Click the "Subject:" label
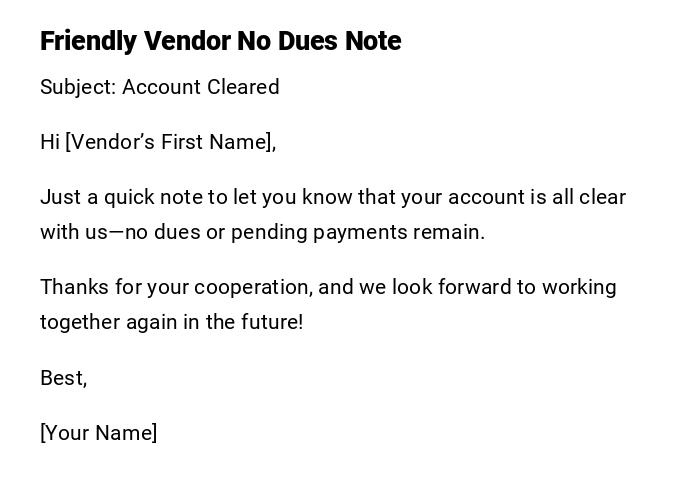Viewport: 700px width, 495px height. [x=78, y=87]
